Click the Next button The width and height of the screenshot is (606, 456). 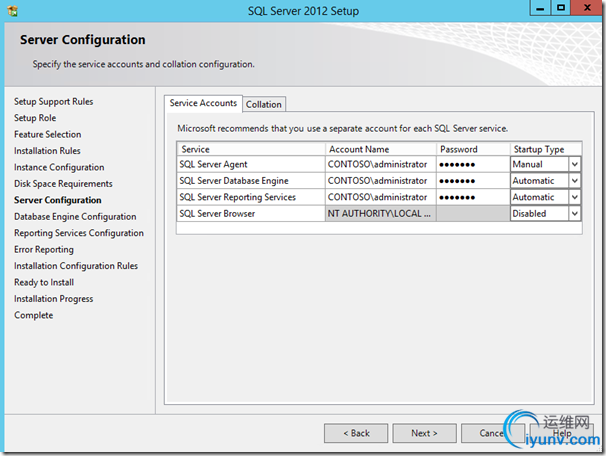click(424, 433)
